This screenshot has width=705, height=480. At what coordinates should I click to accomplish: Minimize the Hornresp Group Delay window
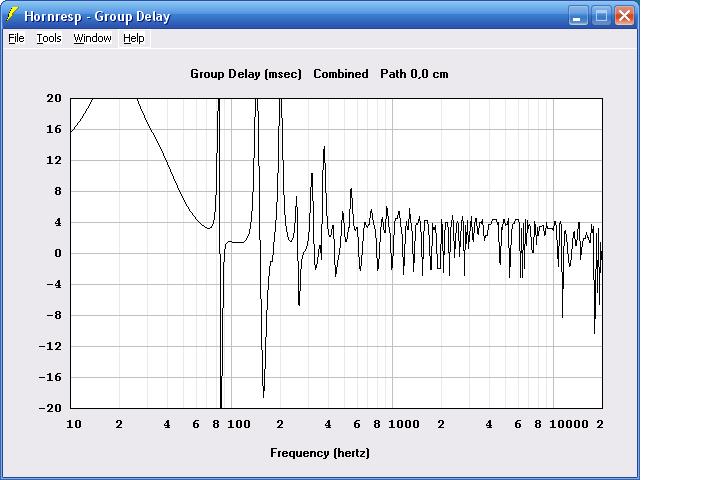(x=578, y=16)
